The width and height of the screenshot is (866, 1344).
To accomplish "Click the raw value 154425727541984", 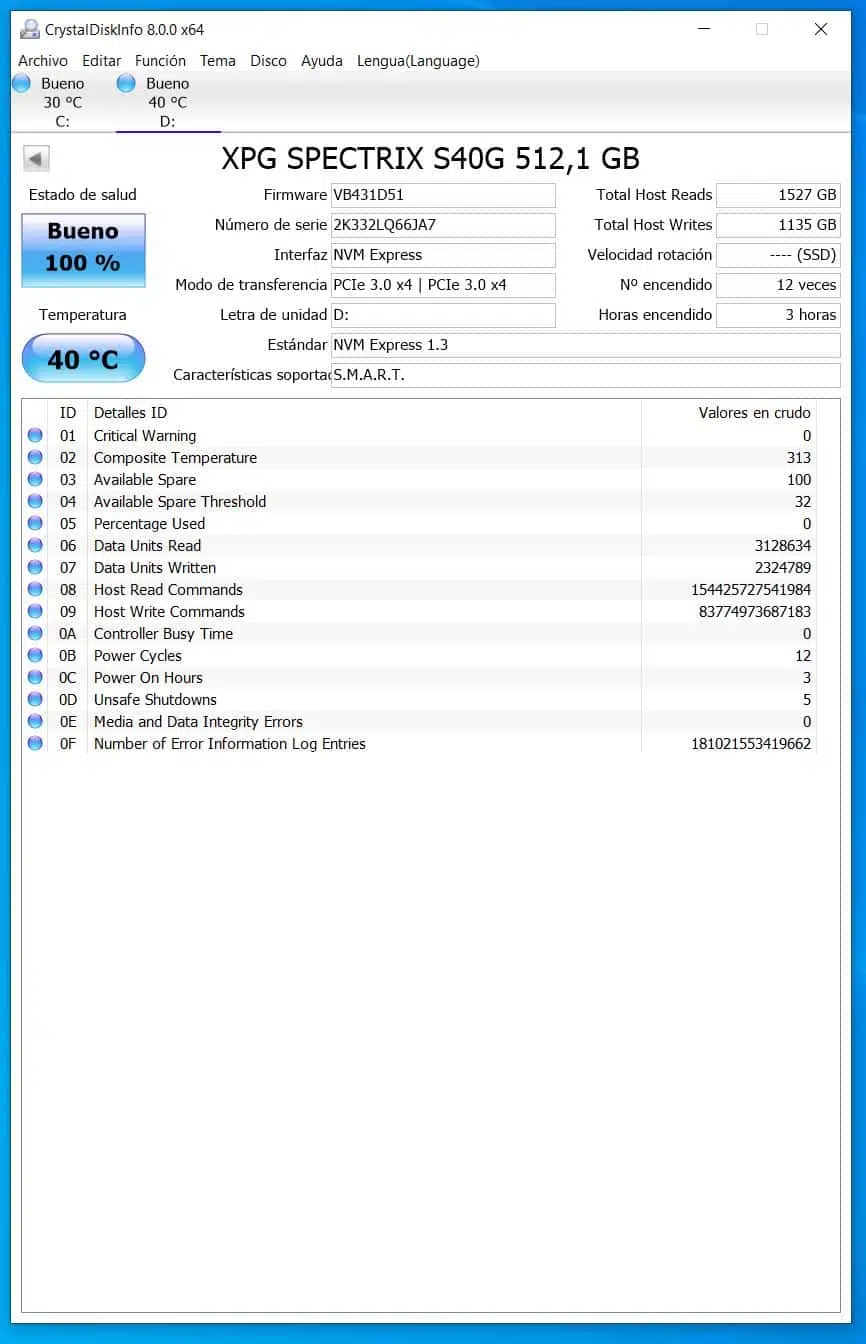I will pos(751,589).
